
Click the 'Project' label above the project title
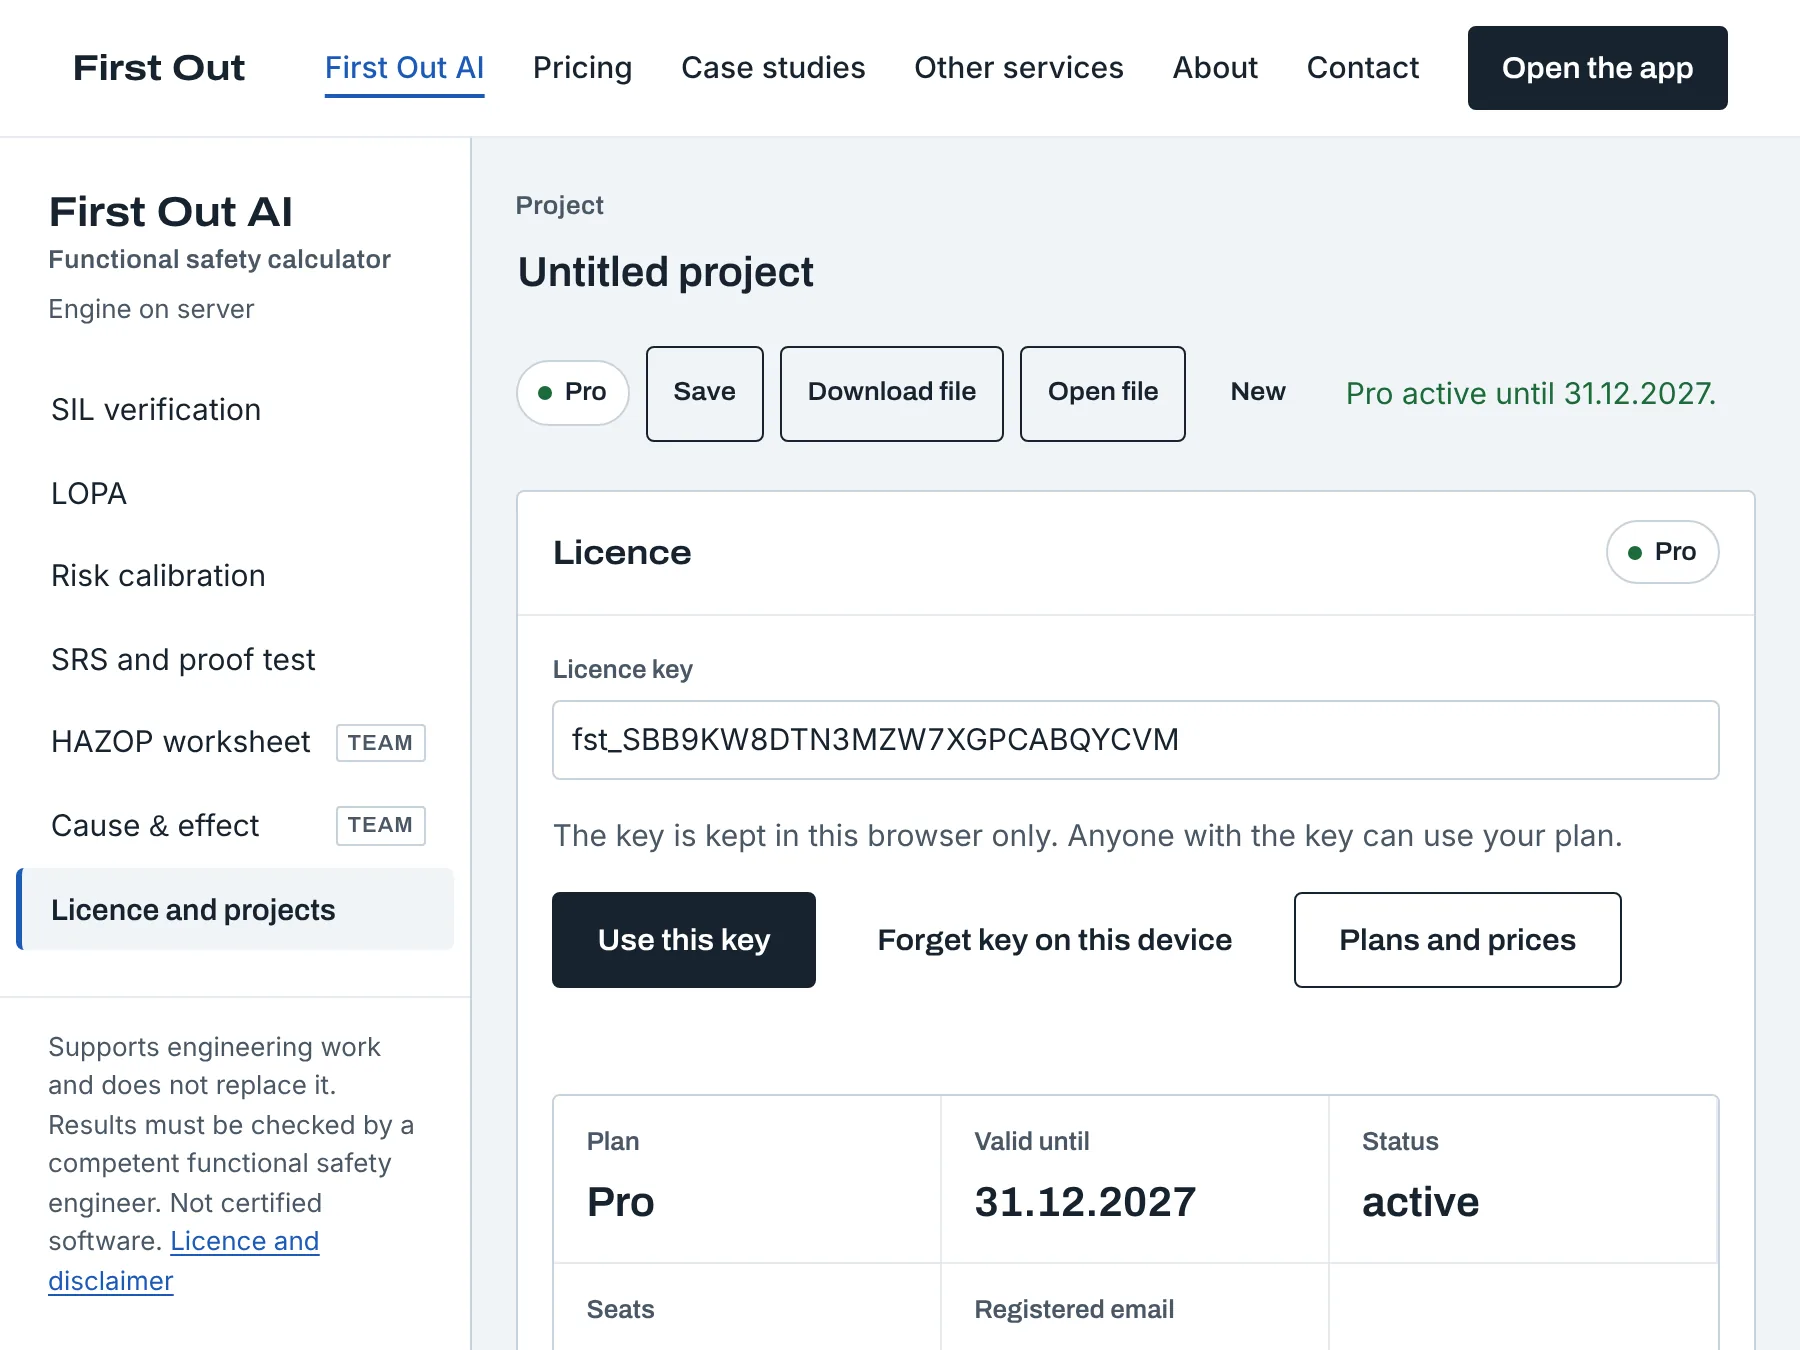[559, 206]
